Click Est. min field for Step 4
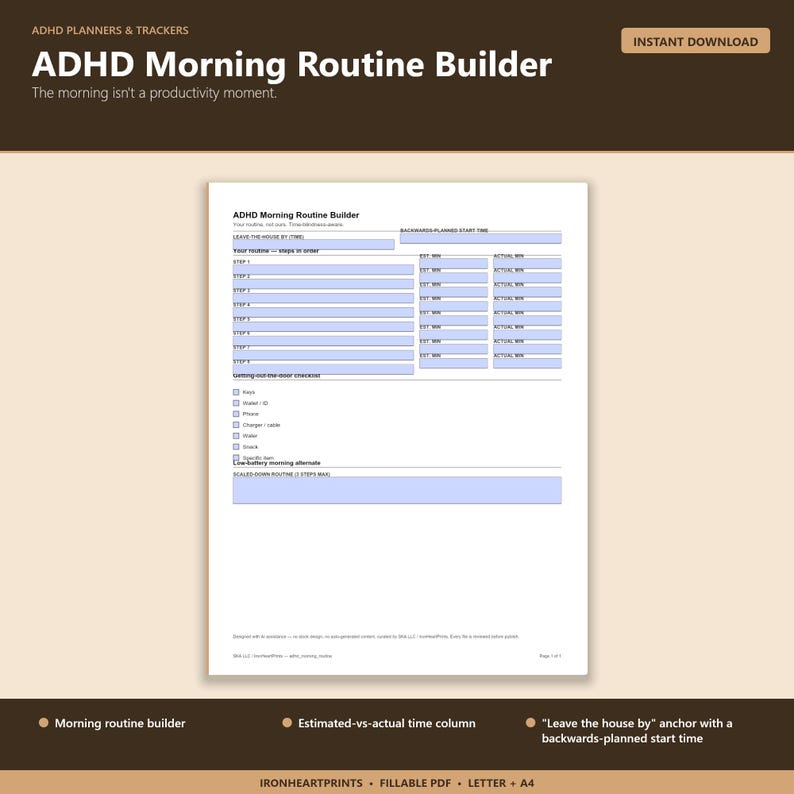This screenshot has height=794, width=794. (x=453, y=306)
